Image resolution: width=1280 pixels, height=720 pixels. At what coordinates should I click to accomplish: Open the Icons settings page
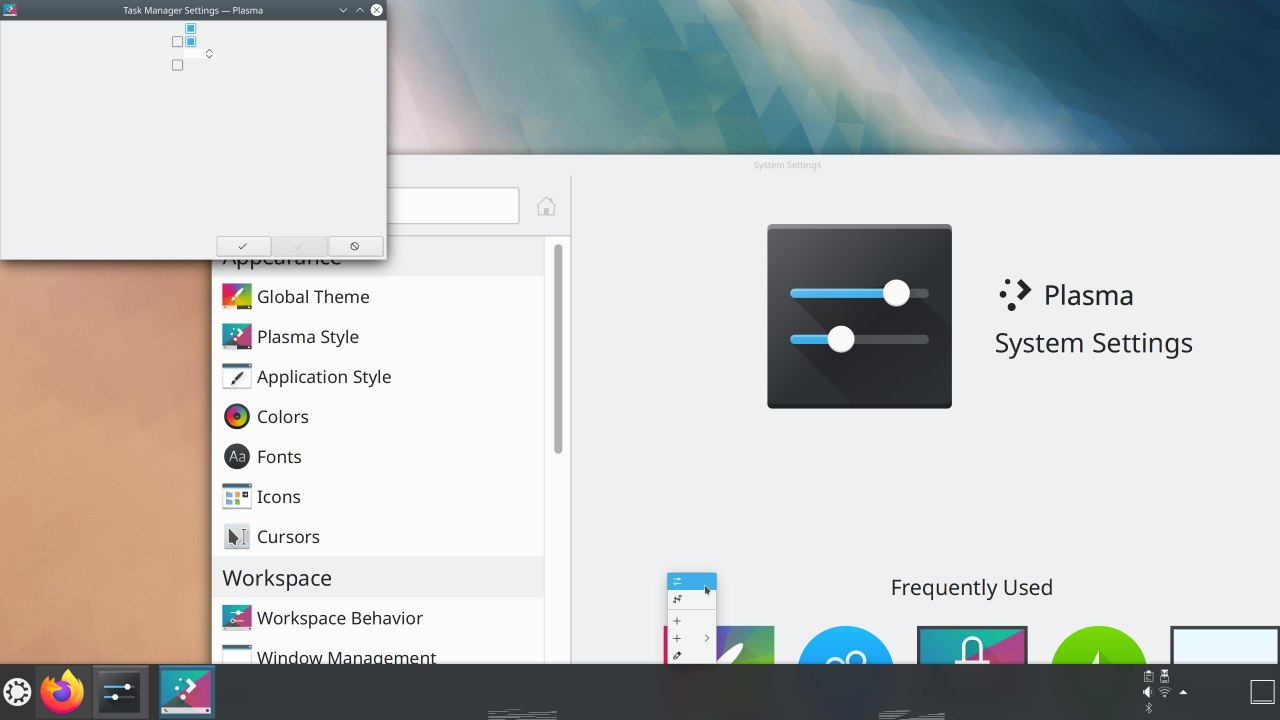pyautogui.click(x=378, y=497)
